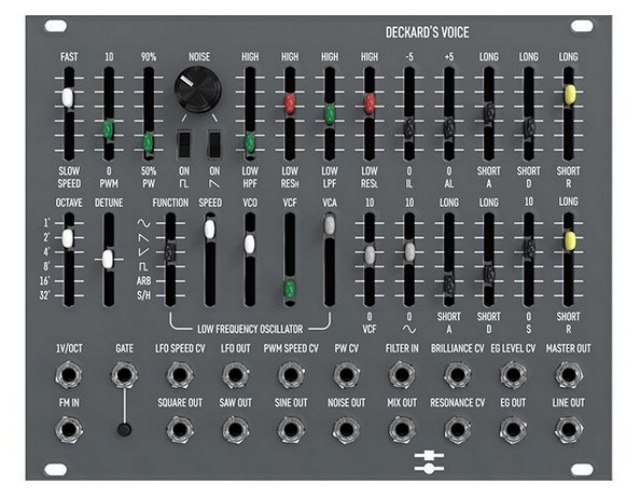This screenshot has height=498, width=640.
Task: Click the green PWM depth slider
Action: 108,129
